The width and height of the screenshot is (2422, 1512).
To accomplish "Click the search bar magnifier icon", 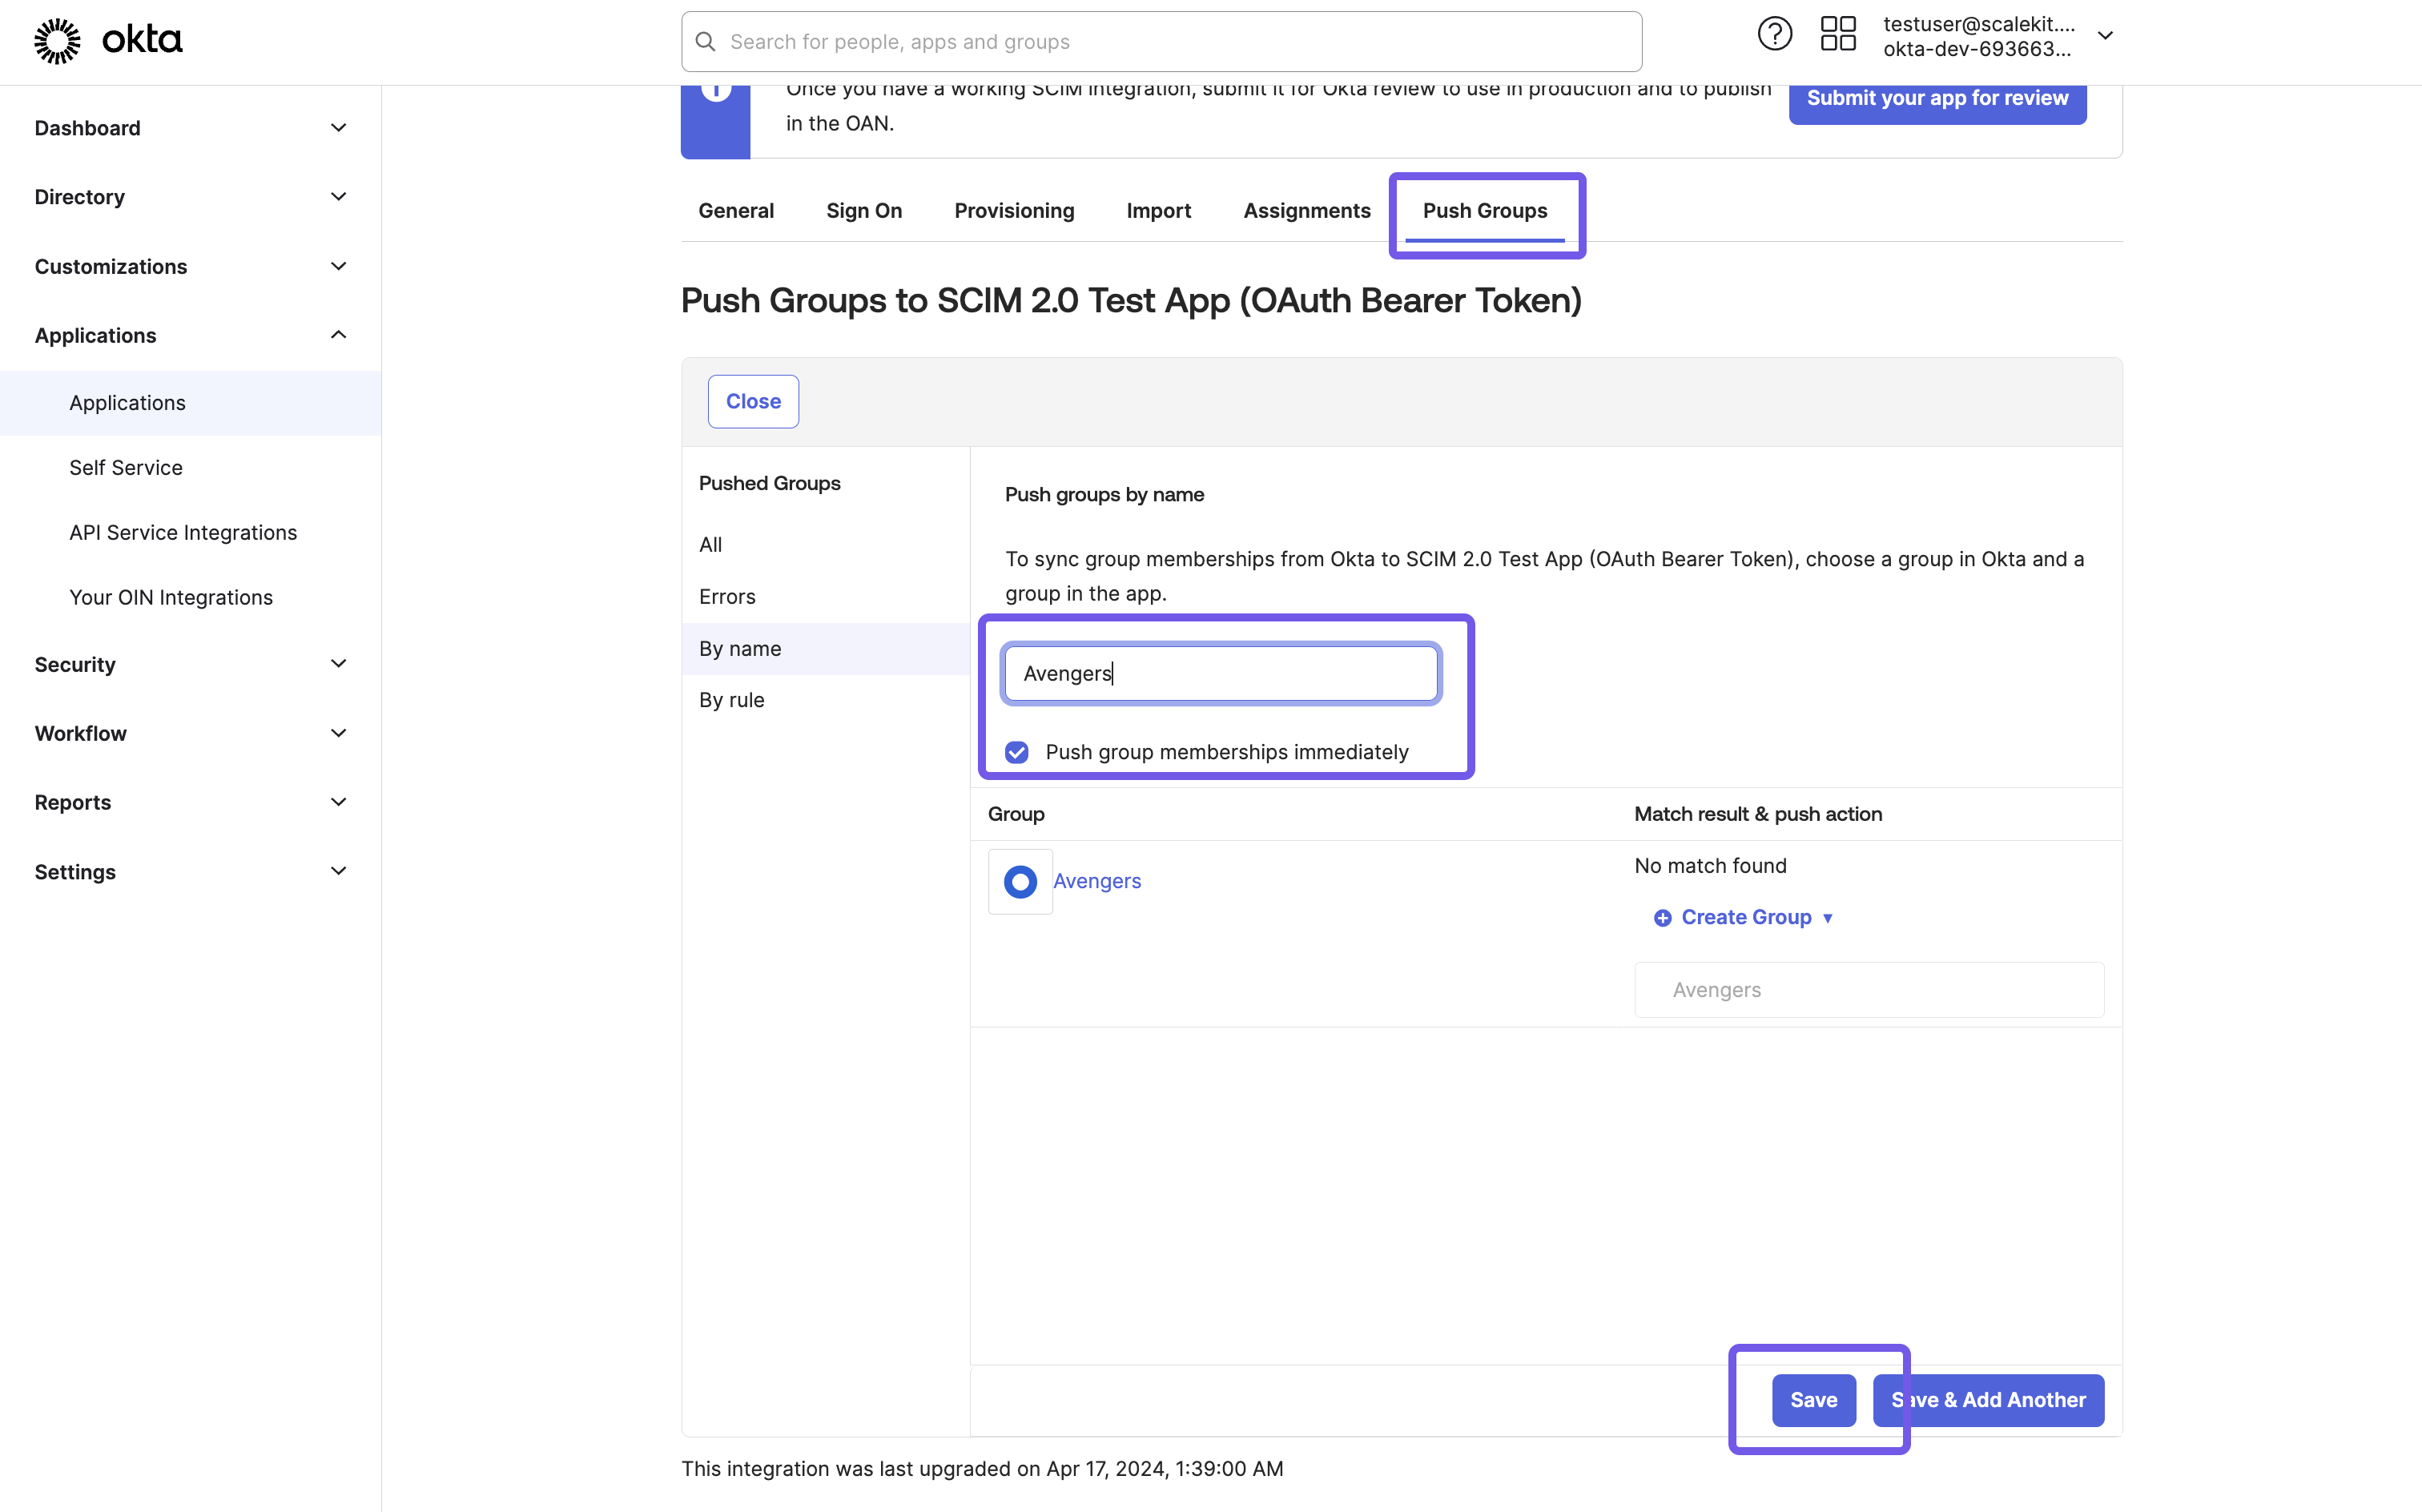I will click(705, 40).
